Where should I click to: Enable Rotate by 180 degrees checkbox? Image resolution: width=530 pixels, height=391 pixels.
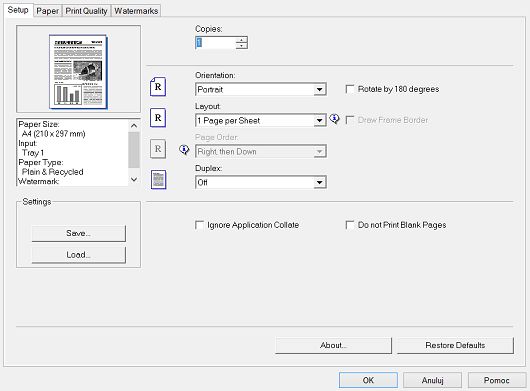tap(350, 89)
